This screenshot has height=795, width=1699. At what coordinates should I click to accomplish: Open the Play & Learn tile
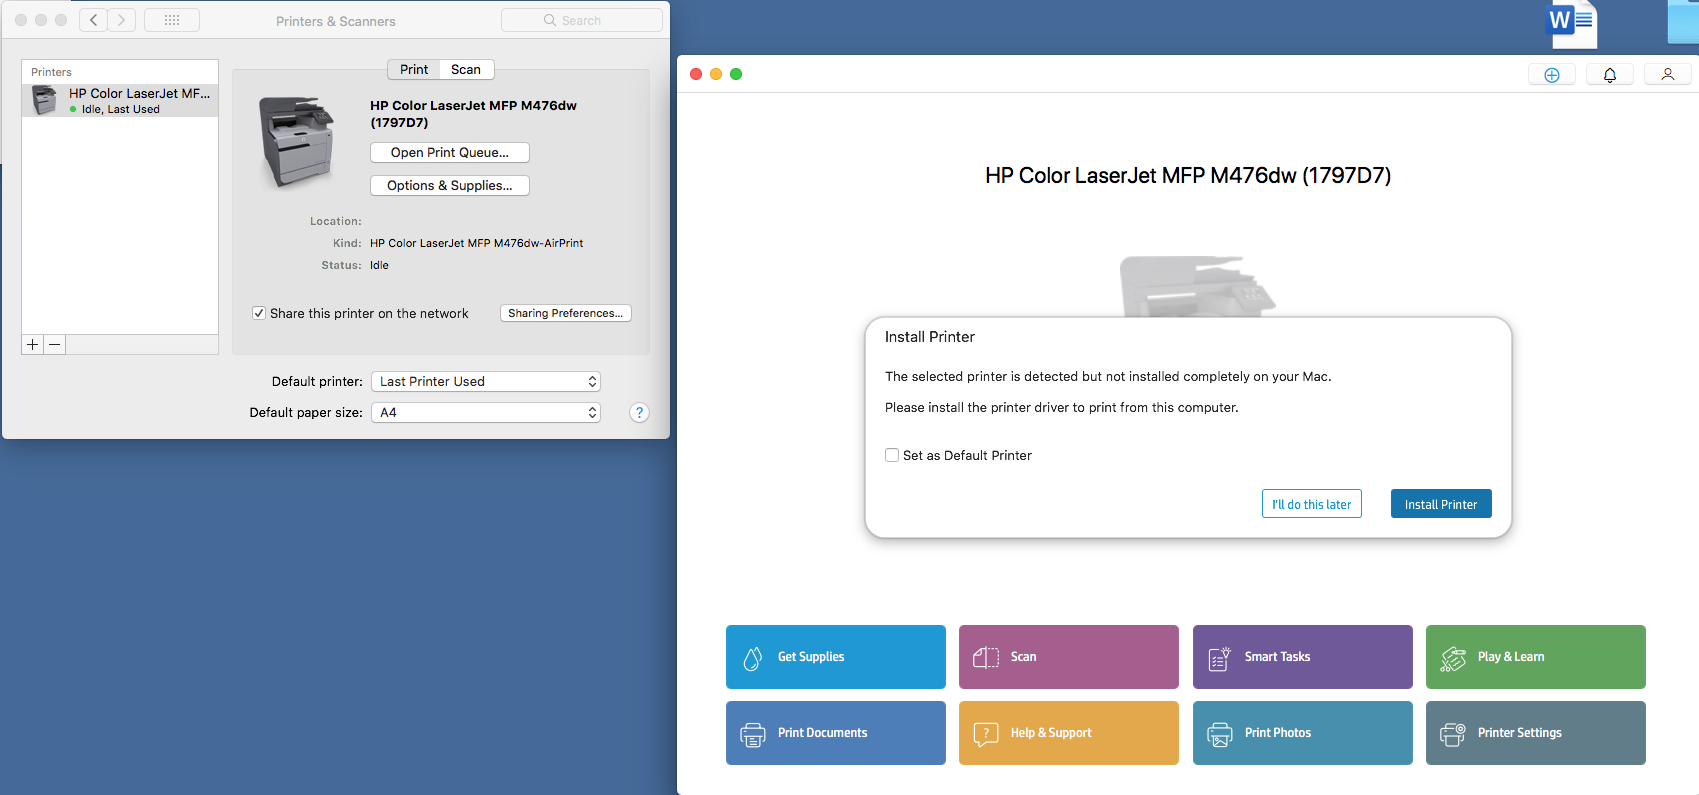point(1536,657)
